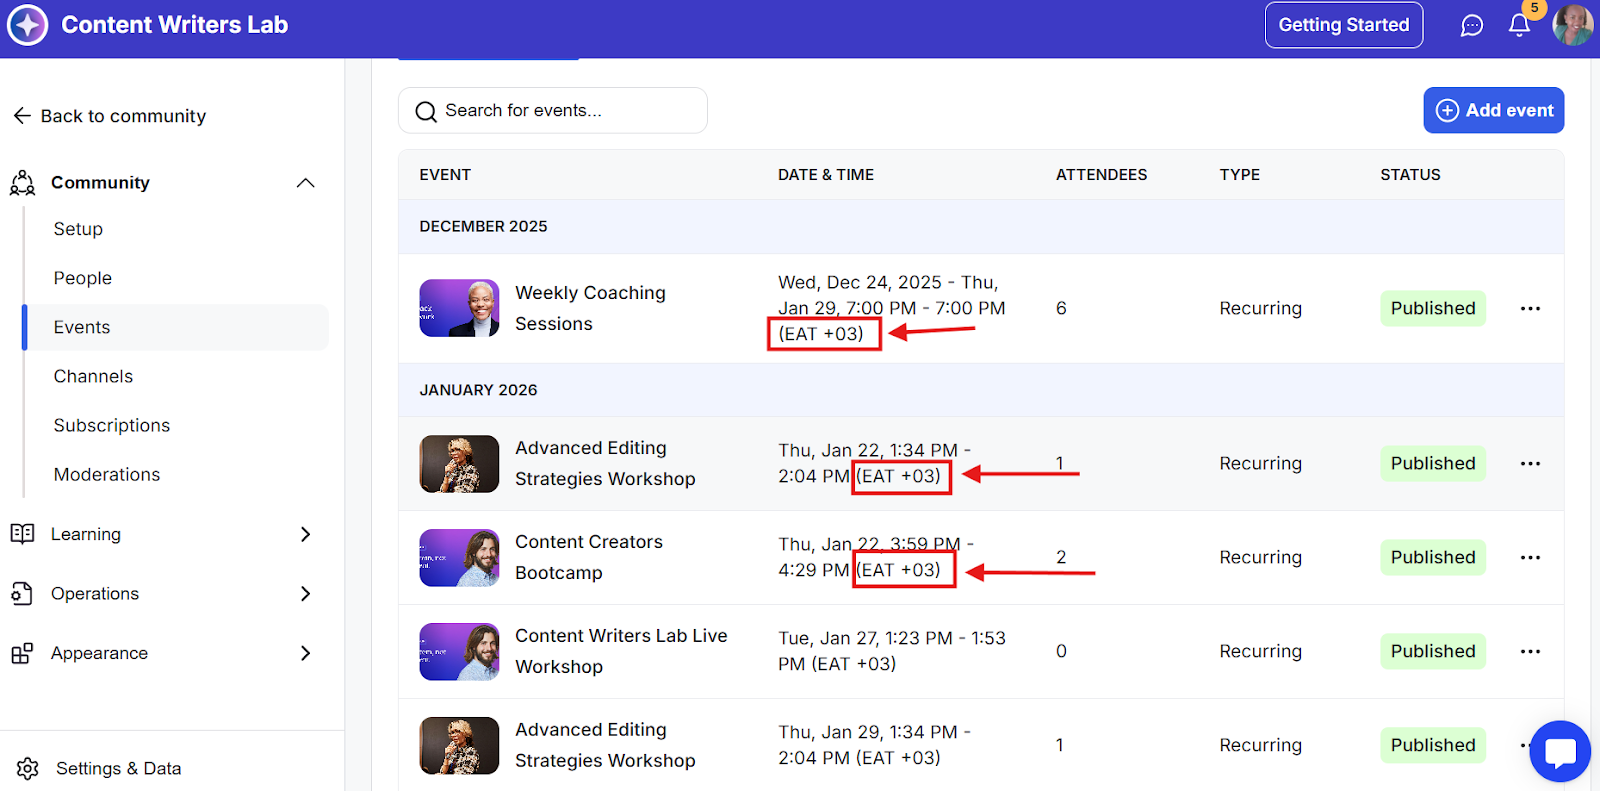
Task: Click the Published status of Content Creators Bootcamp
Action: [x=1433, y=557]
